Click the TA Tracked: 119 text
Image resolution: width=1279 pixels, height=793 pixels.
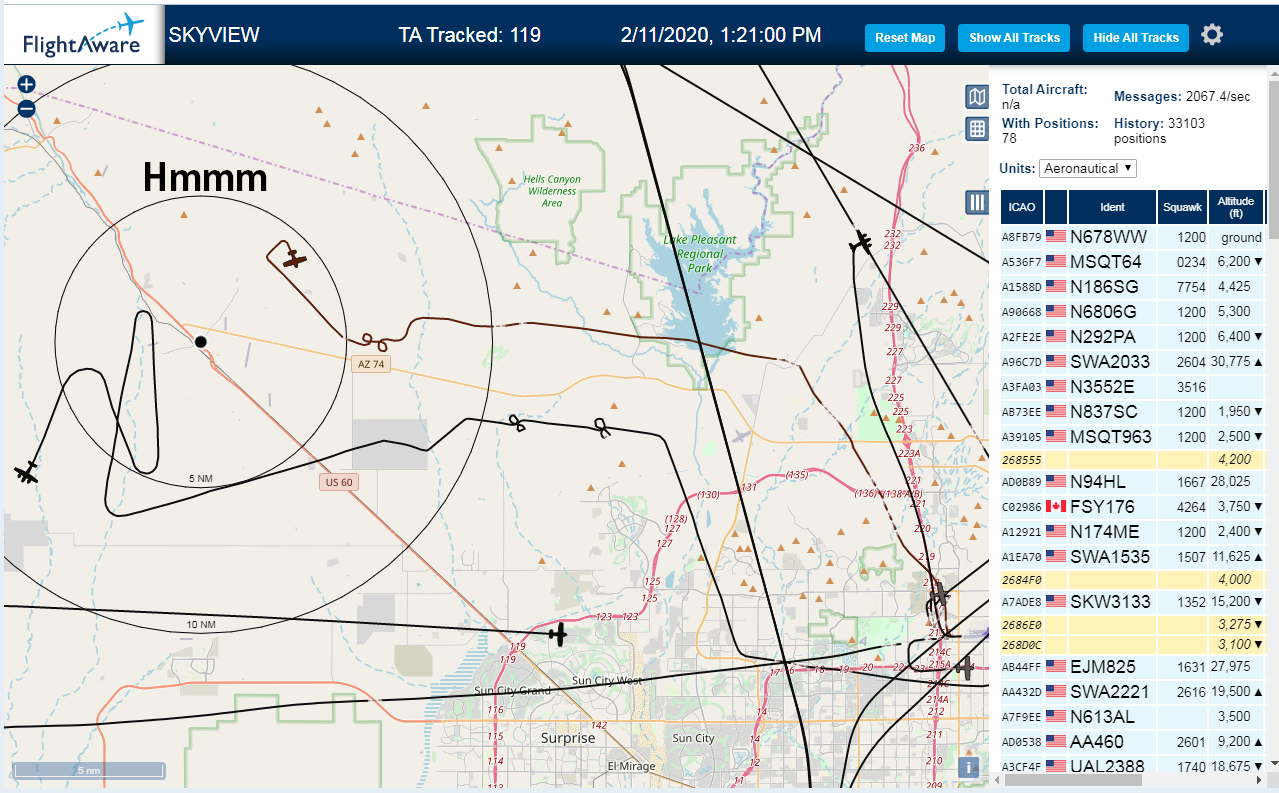(469, 35)
